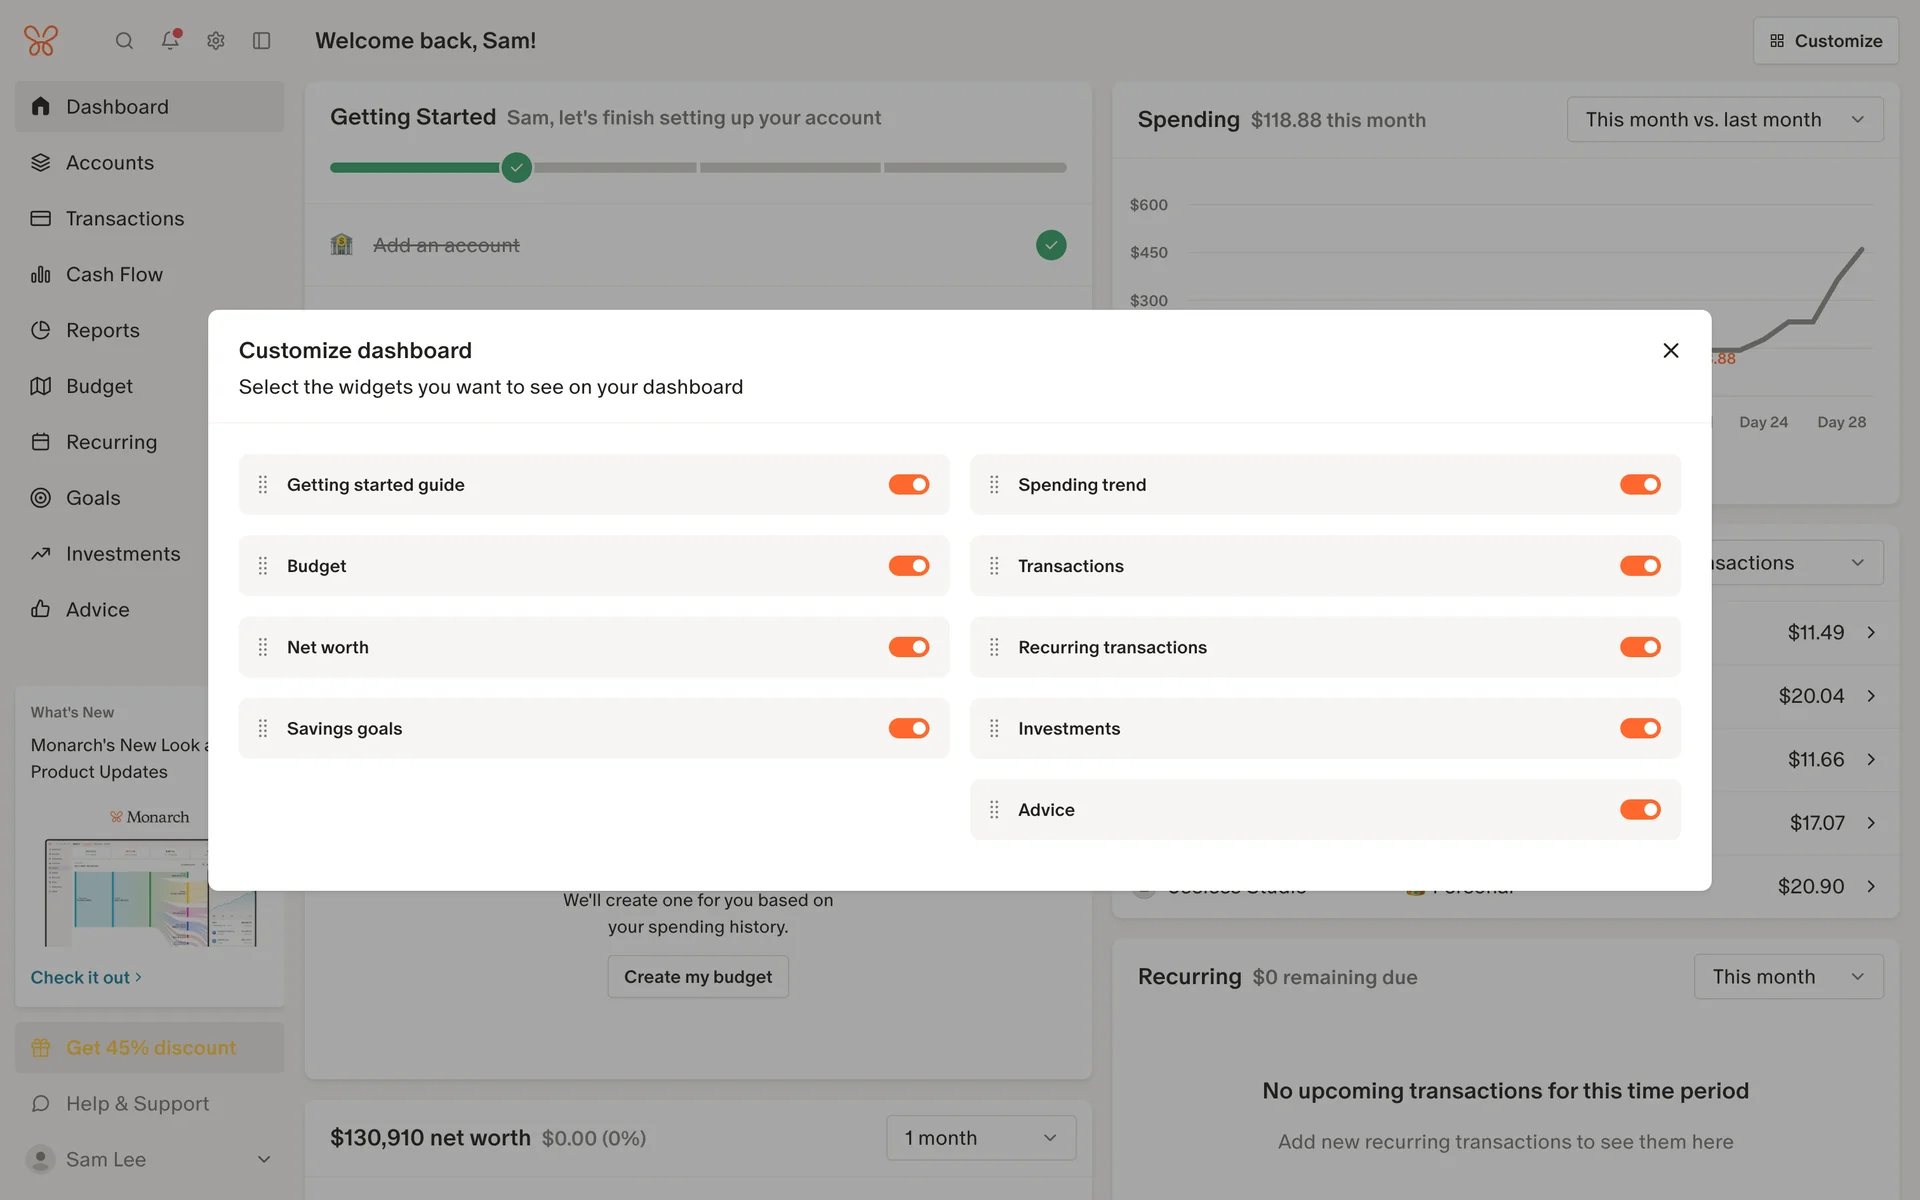Switch off Recurring transactions widget

(1639, 647)
